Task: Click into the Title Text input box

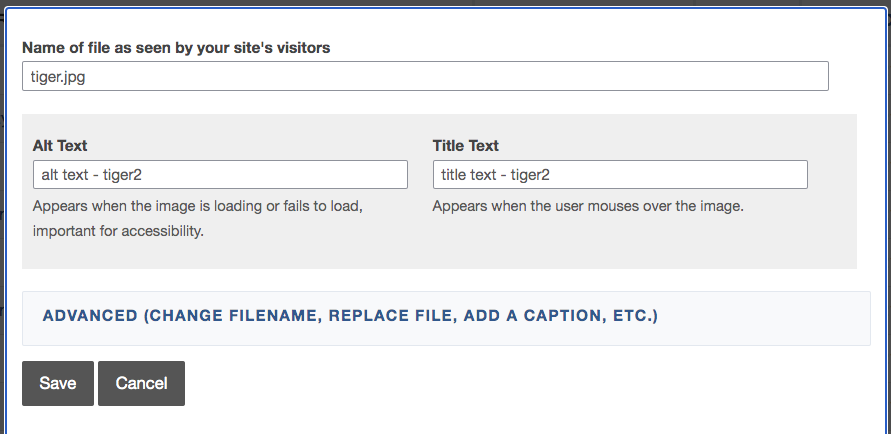Action: tap(620, 174)
